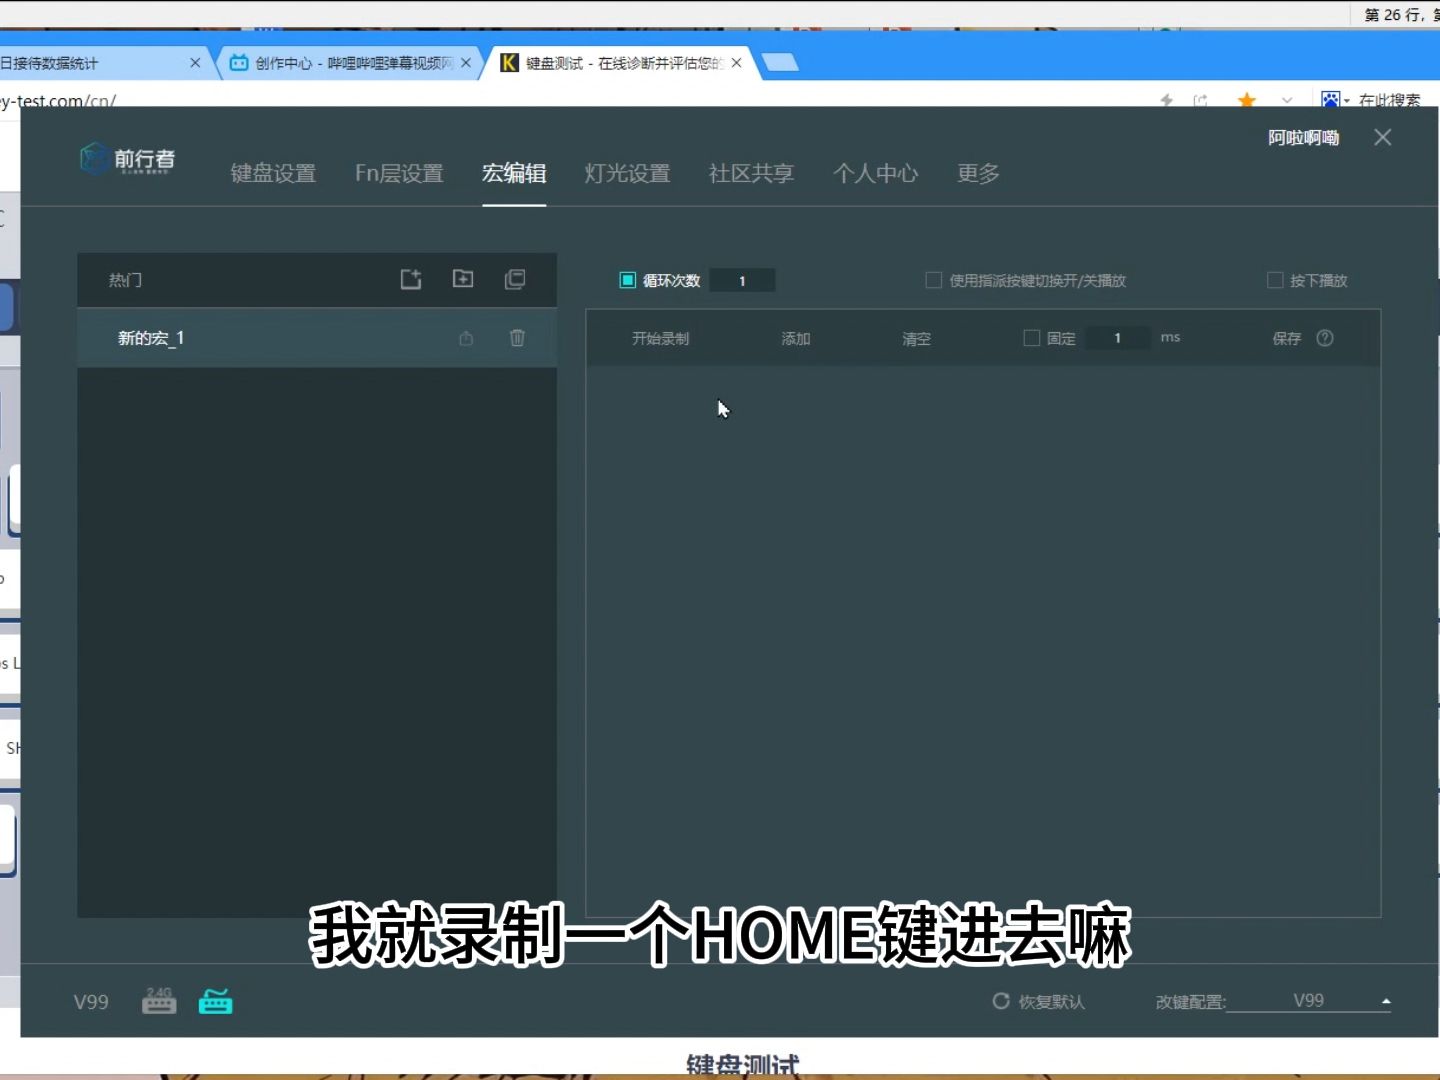Click the V99 device label
Image resolution: width=1440 pixels, height=1080 pixels.
click(91, 1002)
